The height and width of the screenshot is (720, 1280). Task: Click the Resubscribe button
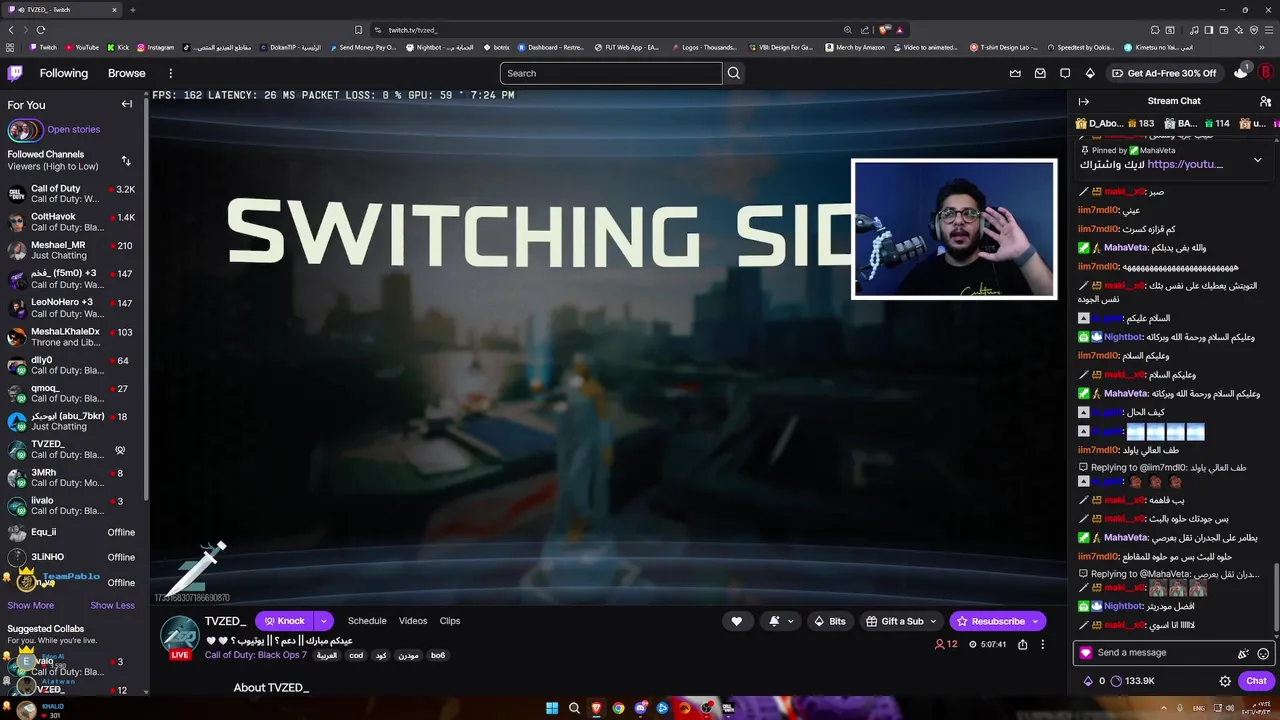[998, 621]
